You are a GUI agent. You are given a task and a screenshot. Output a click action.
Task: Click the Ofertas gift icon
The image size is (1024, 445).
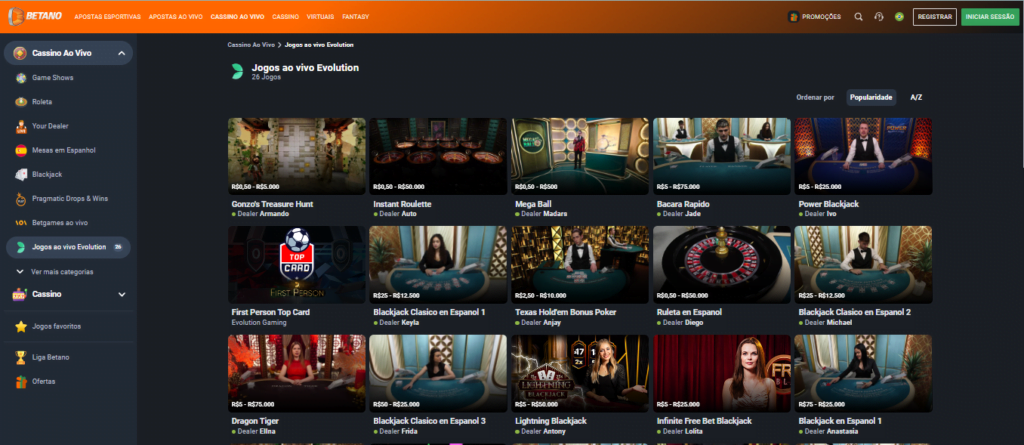point(21,382)
